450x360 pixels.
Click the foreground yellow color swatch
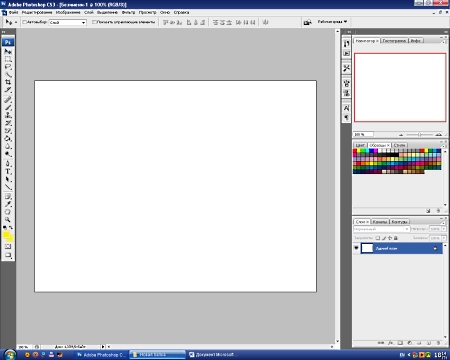click(6, 235)
